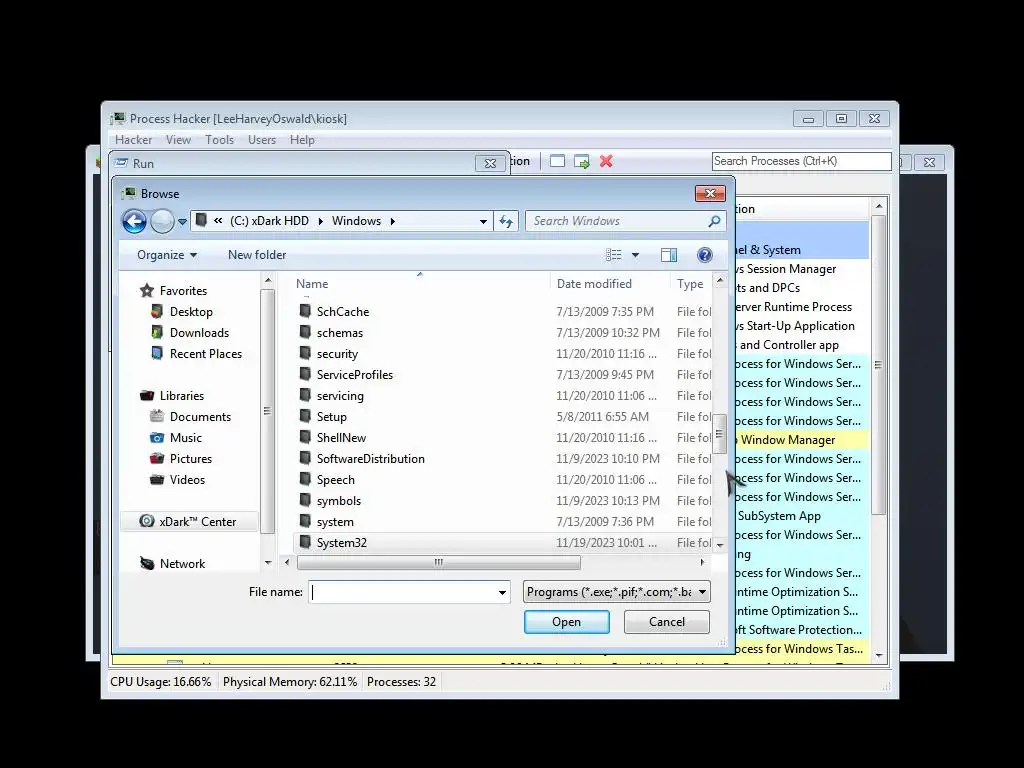Screen dimensions: 1024x768
Task: Click the file list horizontal scrollbar
Action: tap(438, 562)
